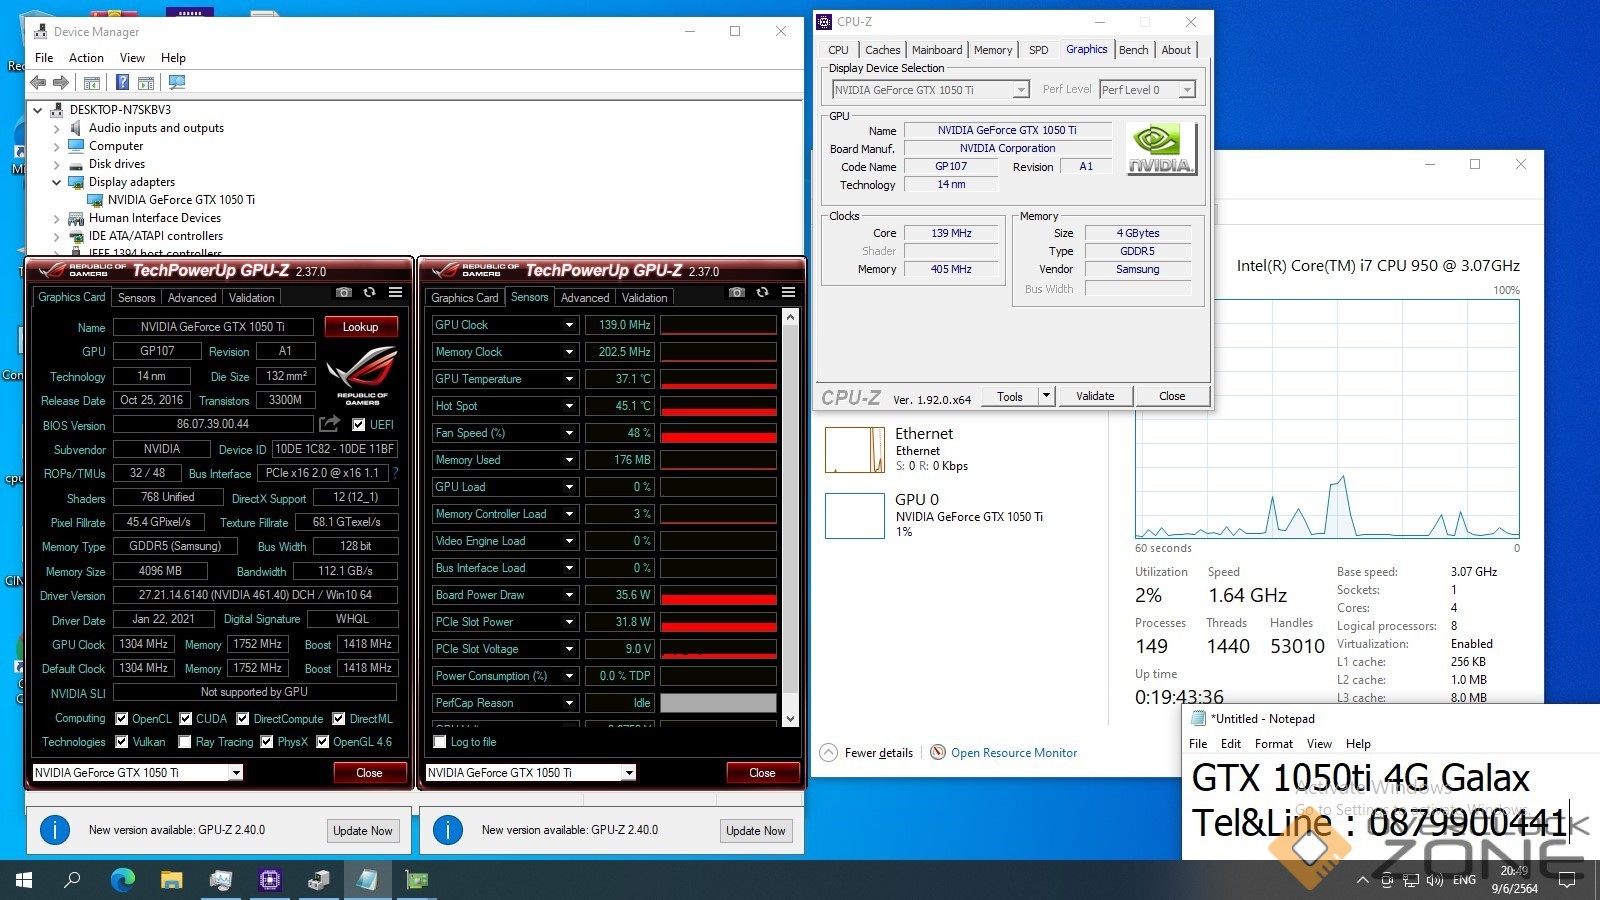This screenshot has width=1600, height=900.
Task: Open the Format menu in Notepad
Action: pos(1273,744)
